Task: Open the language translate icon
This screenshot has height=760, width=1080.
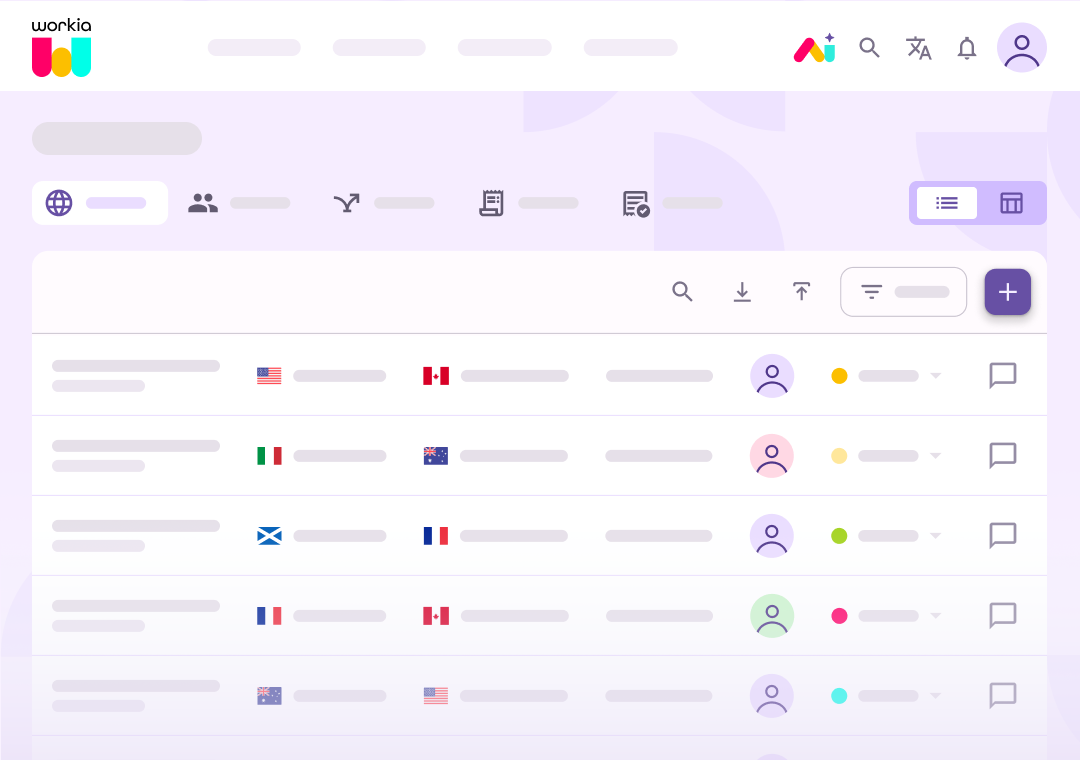Action: point(918,48)
